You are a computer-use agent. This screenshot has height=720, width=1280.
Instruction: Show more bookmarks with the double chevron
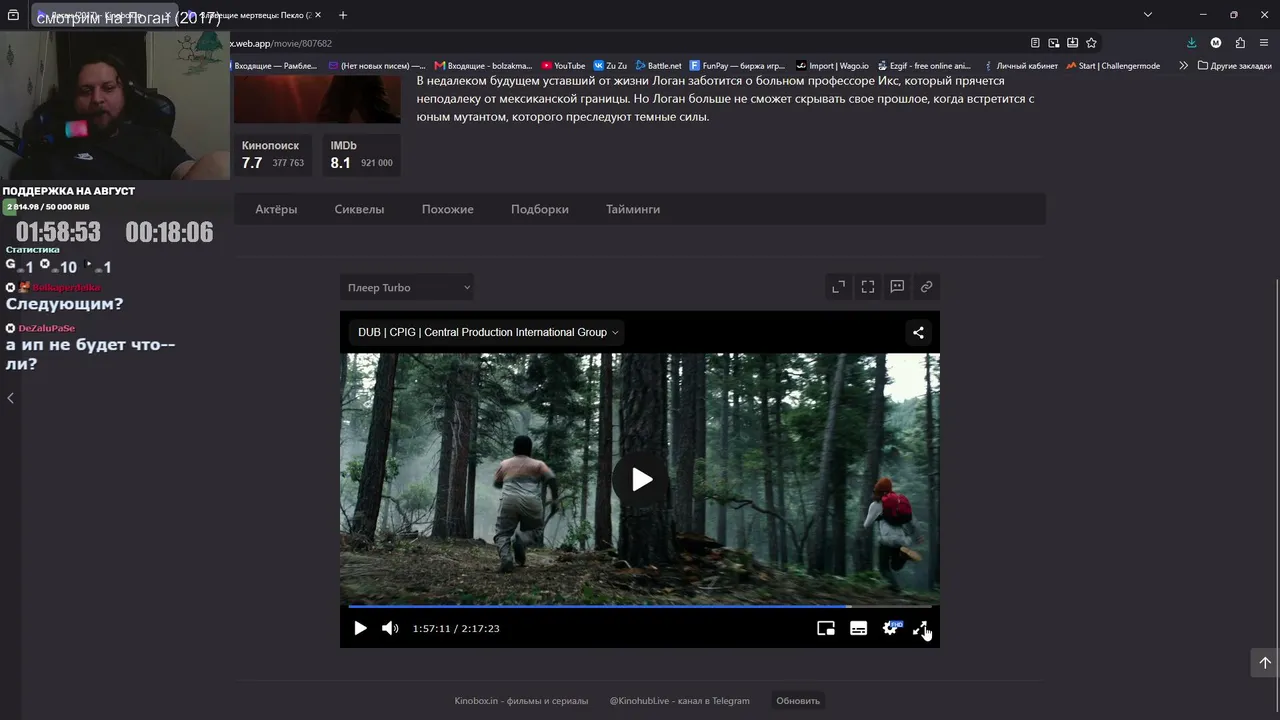click(1183, 66)
